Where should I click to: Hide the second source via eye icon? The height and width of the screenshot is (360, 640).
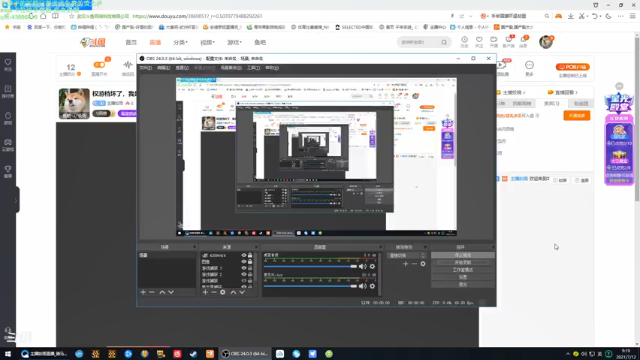click(x=244, y=262)
